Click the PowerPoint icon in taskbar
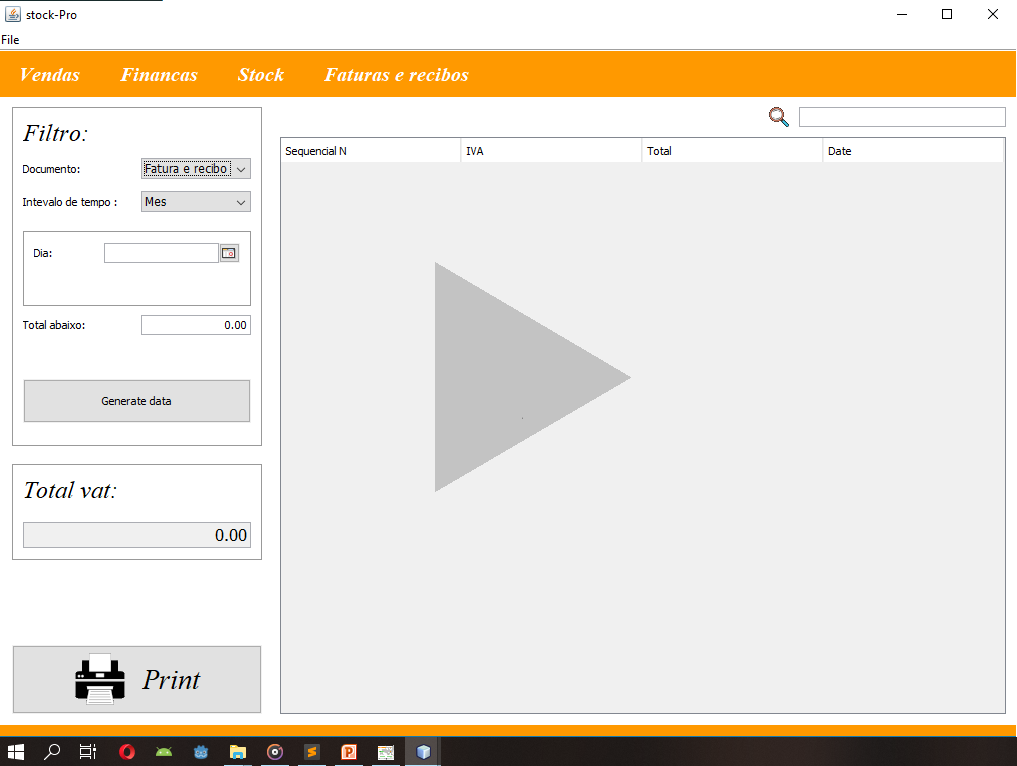The image size is (1017, 766). tap(349, 752)
